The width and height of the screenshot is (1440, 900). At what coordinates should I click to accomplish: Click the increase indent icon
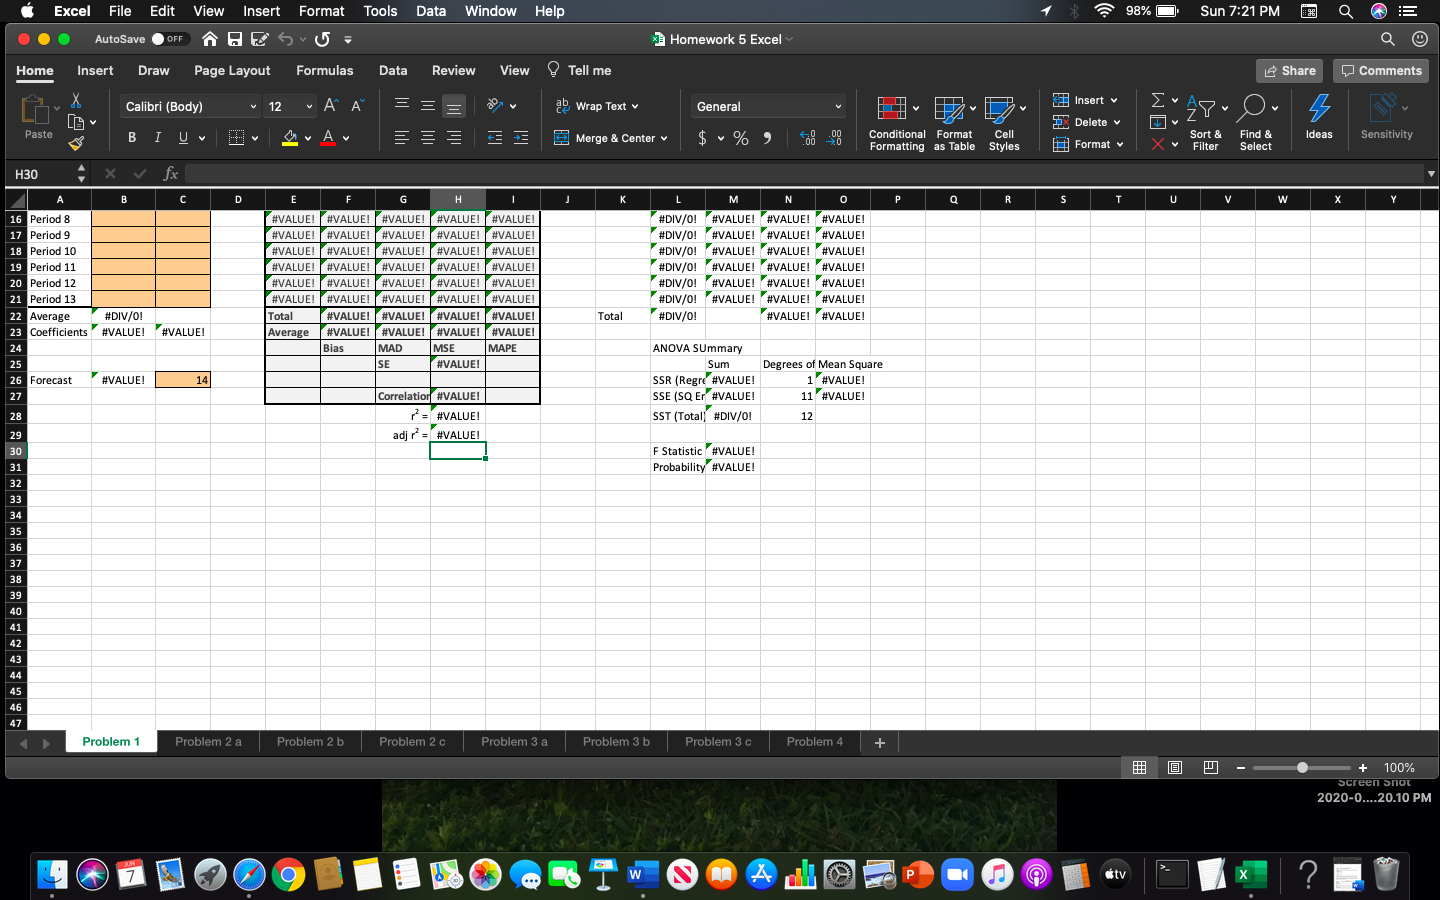tap(521, 138)
